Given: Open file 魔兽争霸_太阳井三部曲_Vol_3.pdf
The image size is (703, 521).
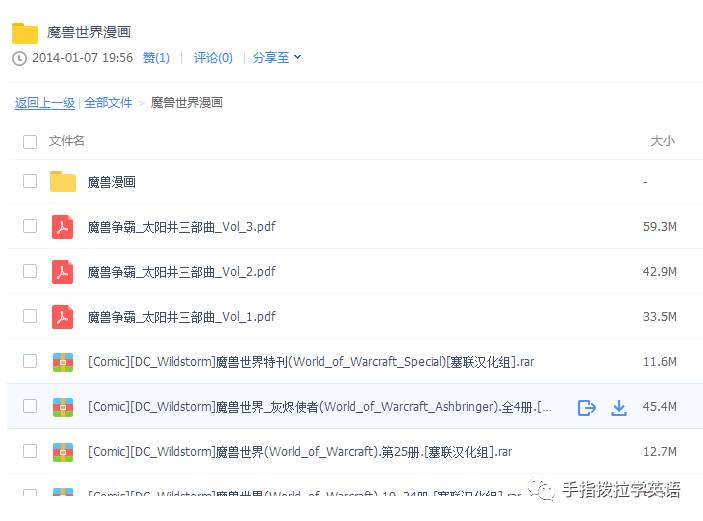Looking at the screenshot, I should click(x=182, y=227).
